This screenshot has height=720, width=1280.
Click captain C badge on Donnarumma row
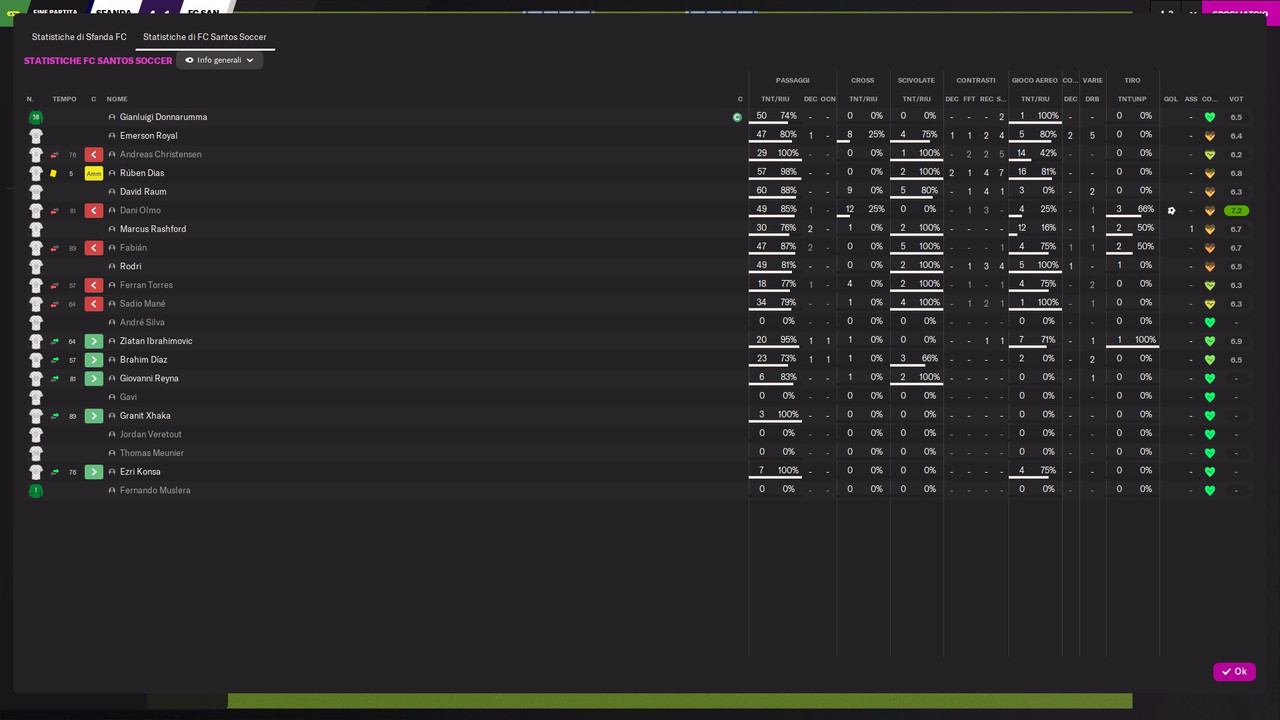737,117
